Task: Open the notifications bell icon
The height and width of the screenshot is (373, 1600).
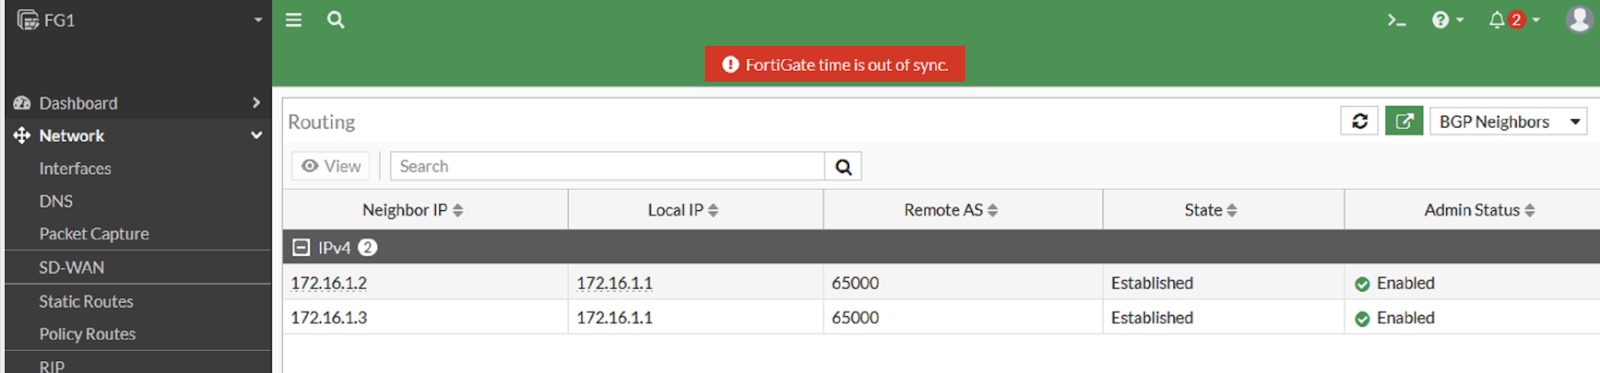Action: pos(1513,20)
